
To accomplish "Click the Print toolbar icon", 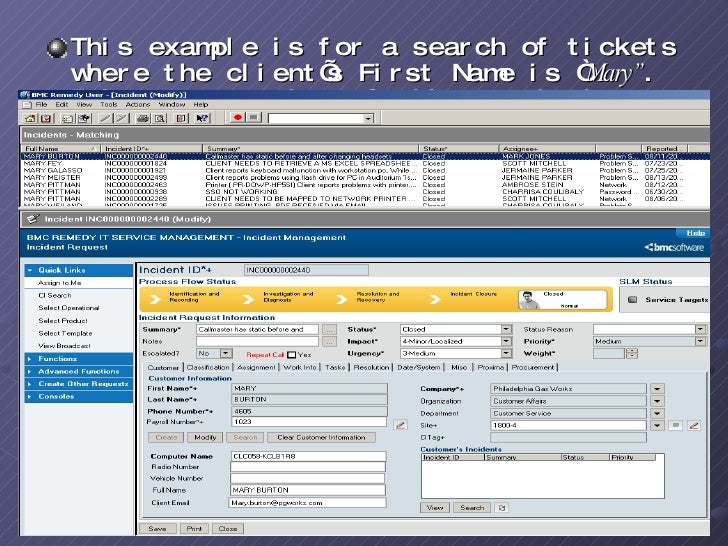I will (143, 118).
